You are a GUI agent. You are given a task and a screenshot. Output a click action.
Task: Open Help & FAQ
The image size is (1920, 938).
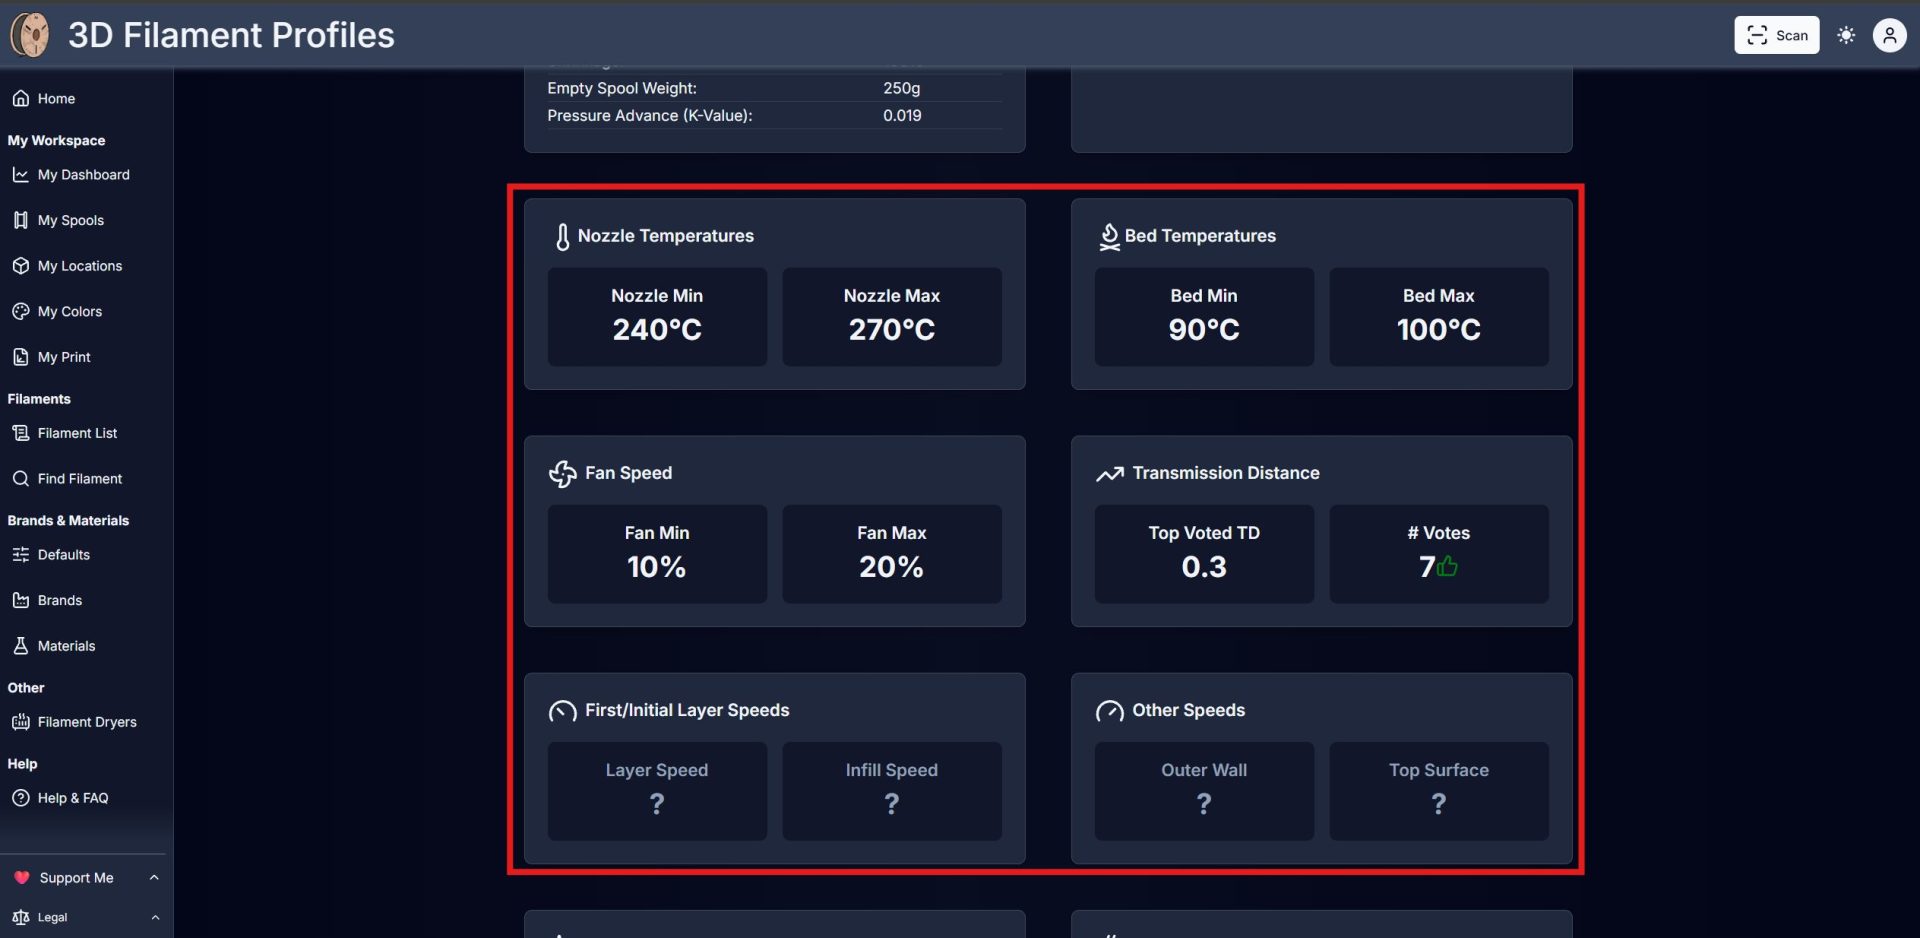pos(72,798)
